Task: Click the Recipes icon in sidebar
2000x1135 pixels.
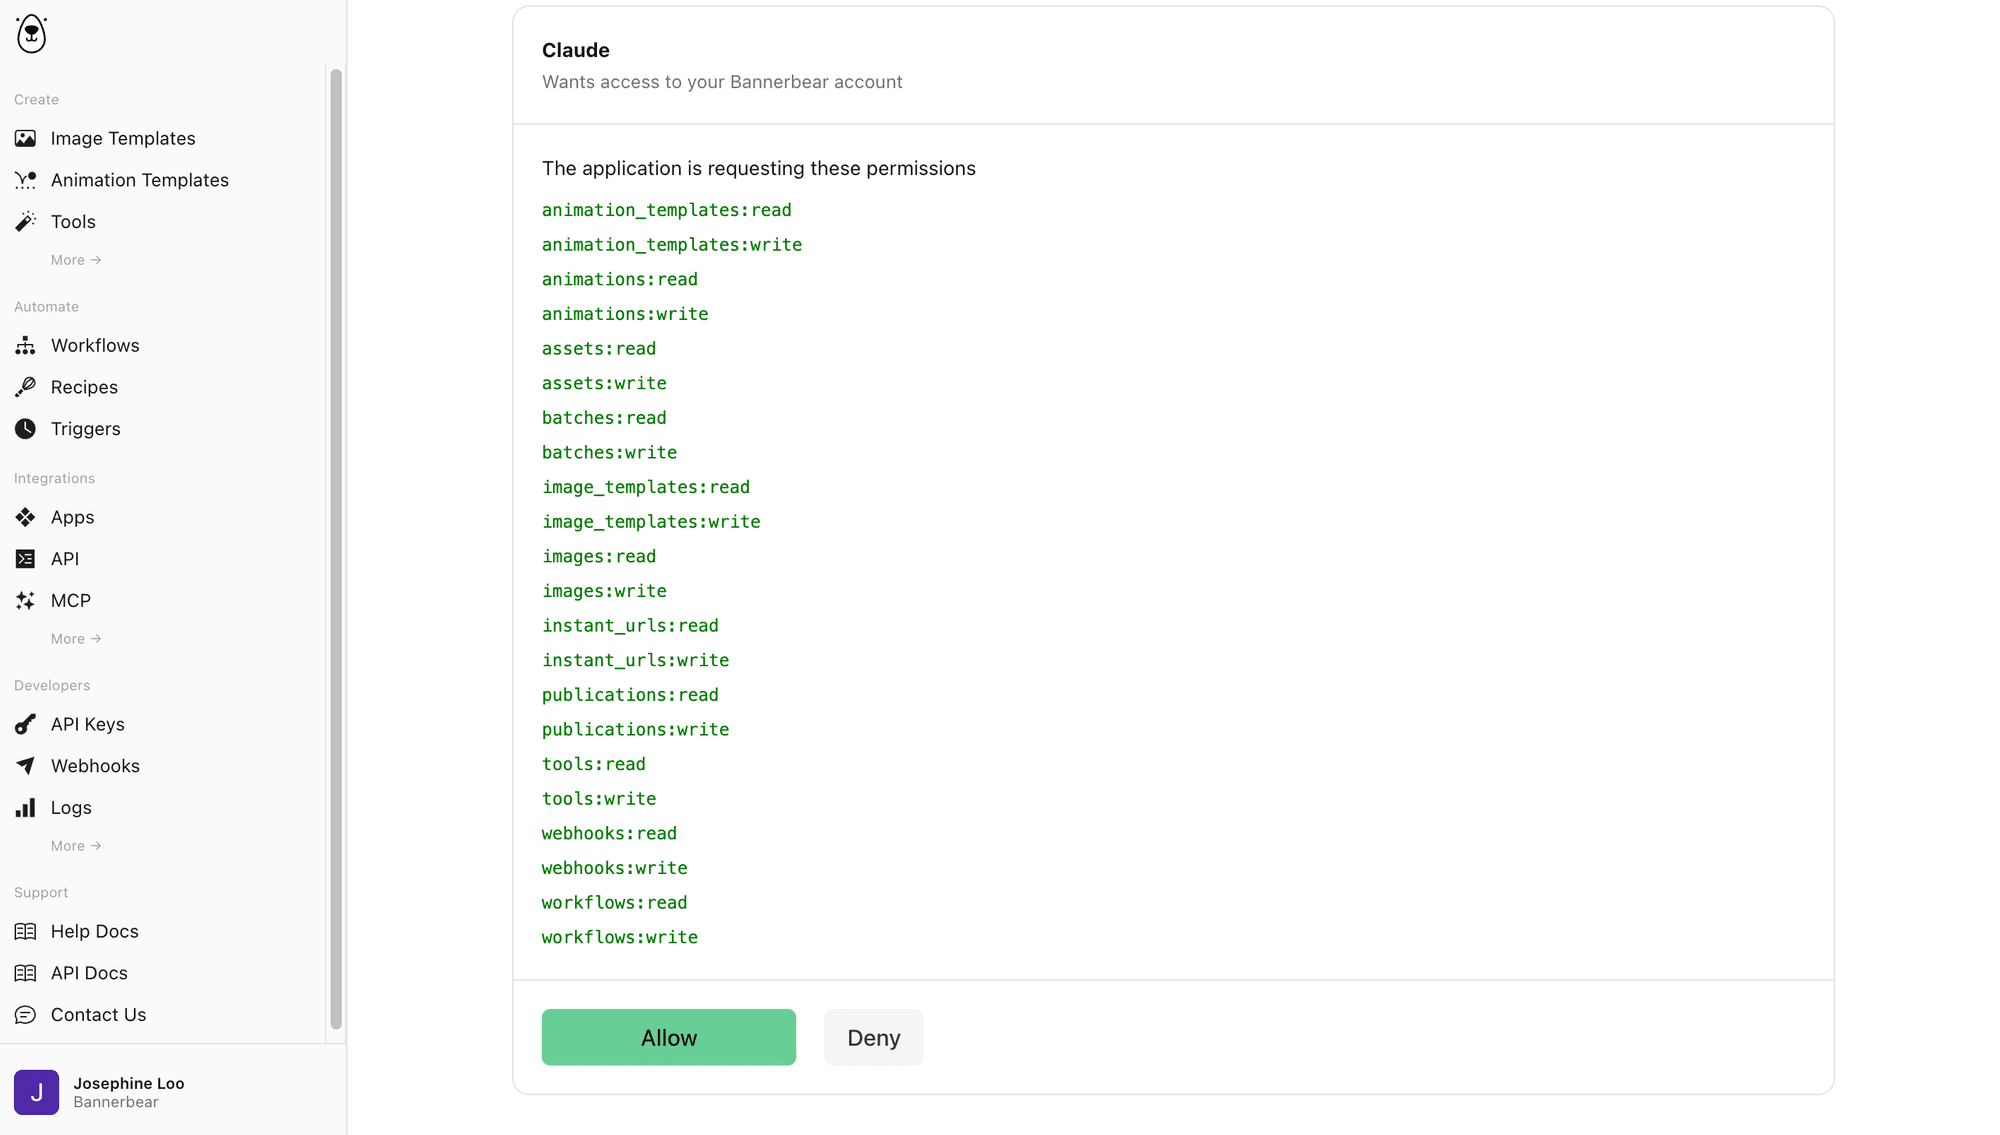Action: [x=25, y=387]
